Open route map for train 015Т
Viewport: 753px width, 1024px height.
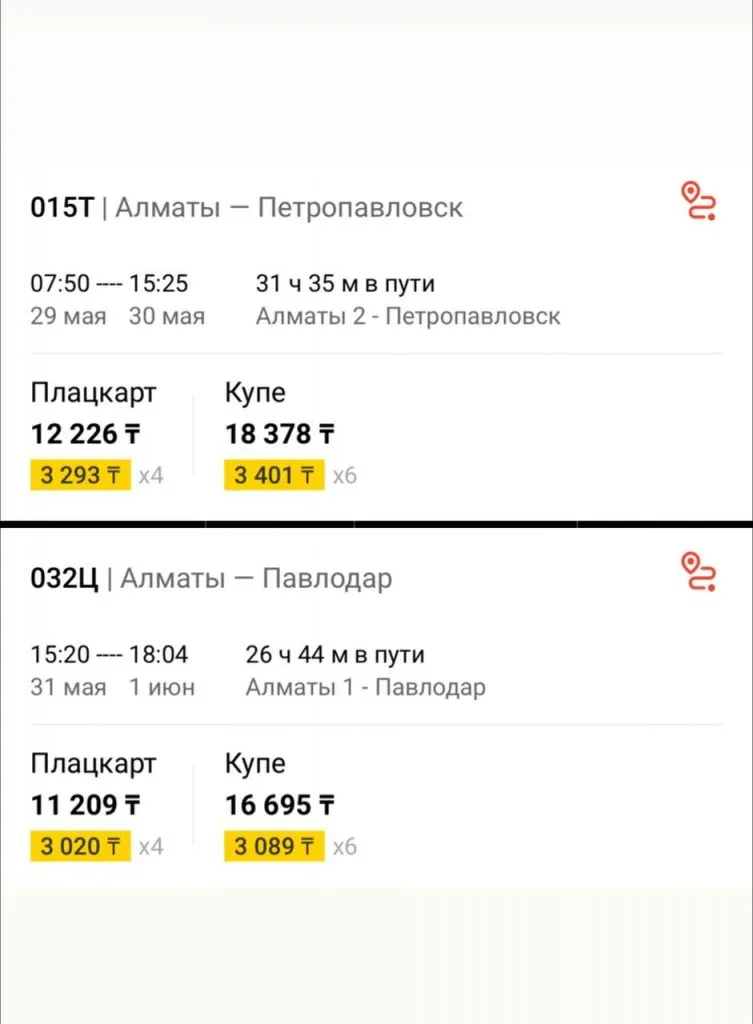(698, 200)
